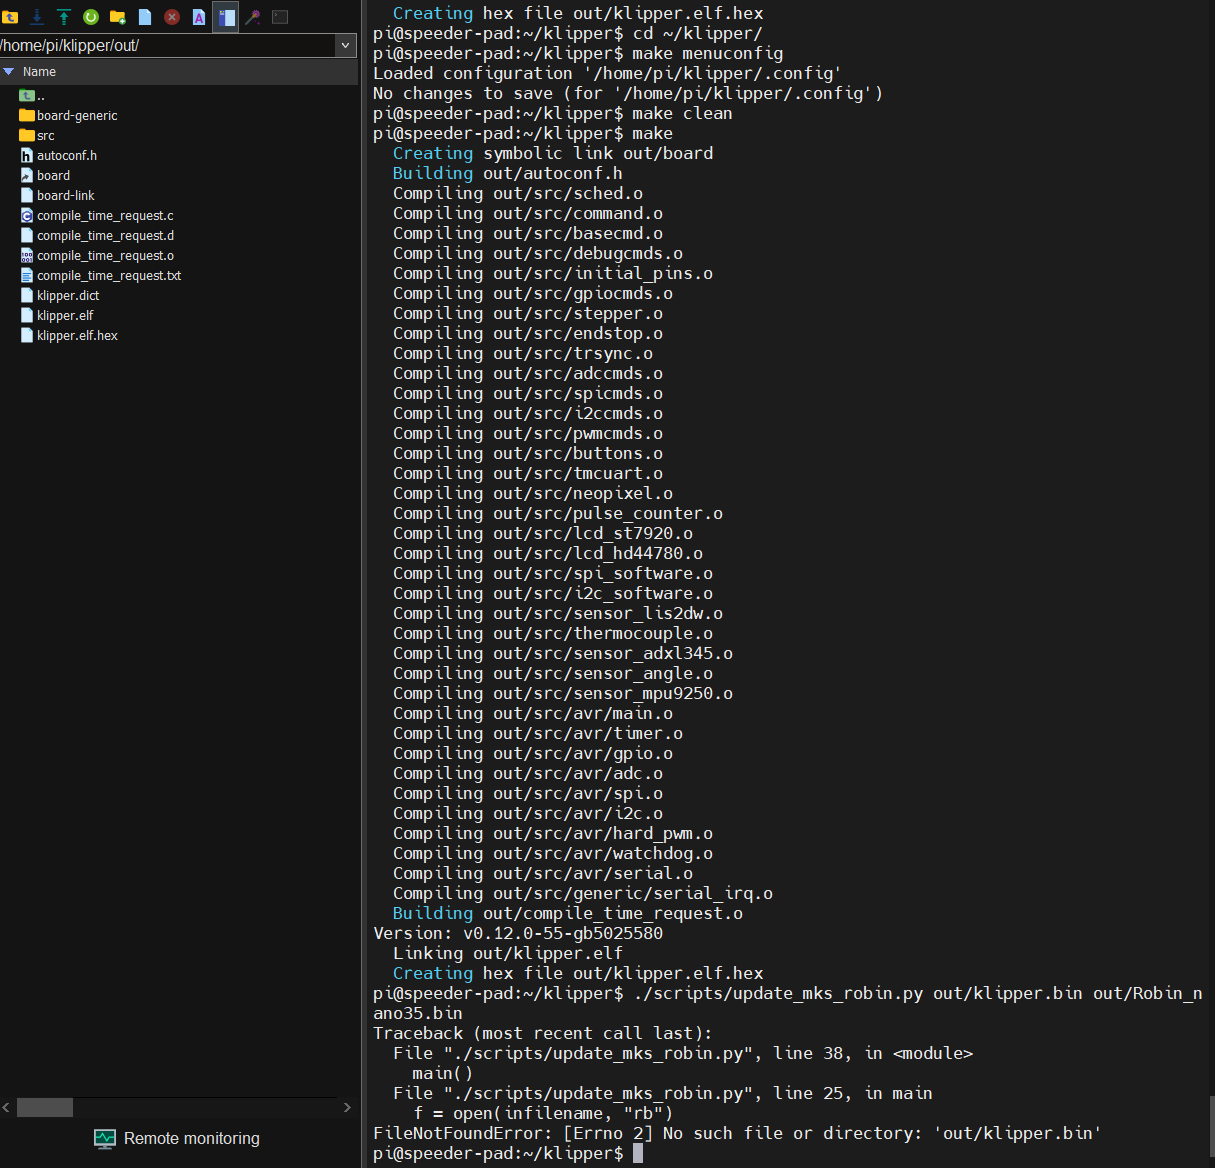Open the remote path dropdown arrow
This screenshot has width=1215, height=1168.
[345, 45]
